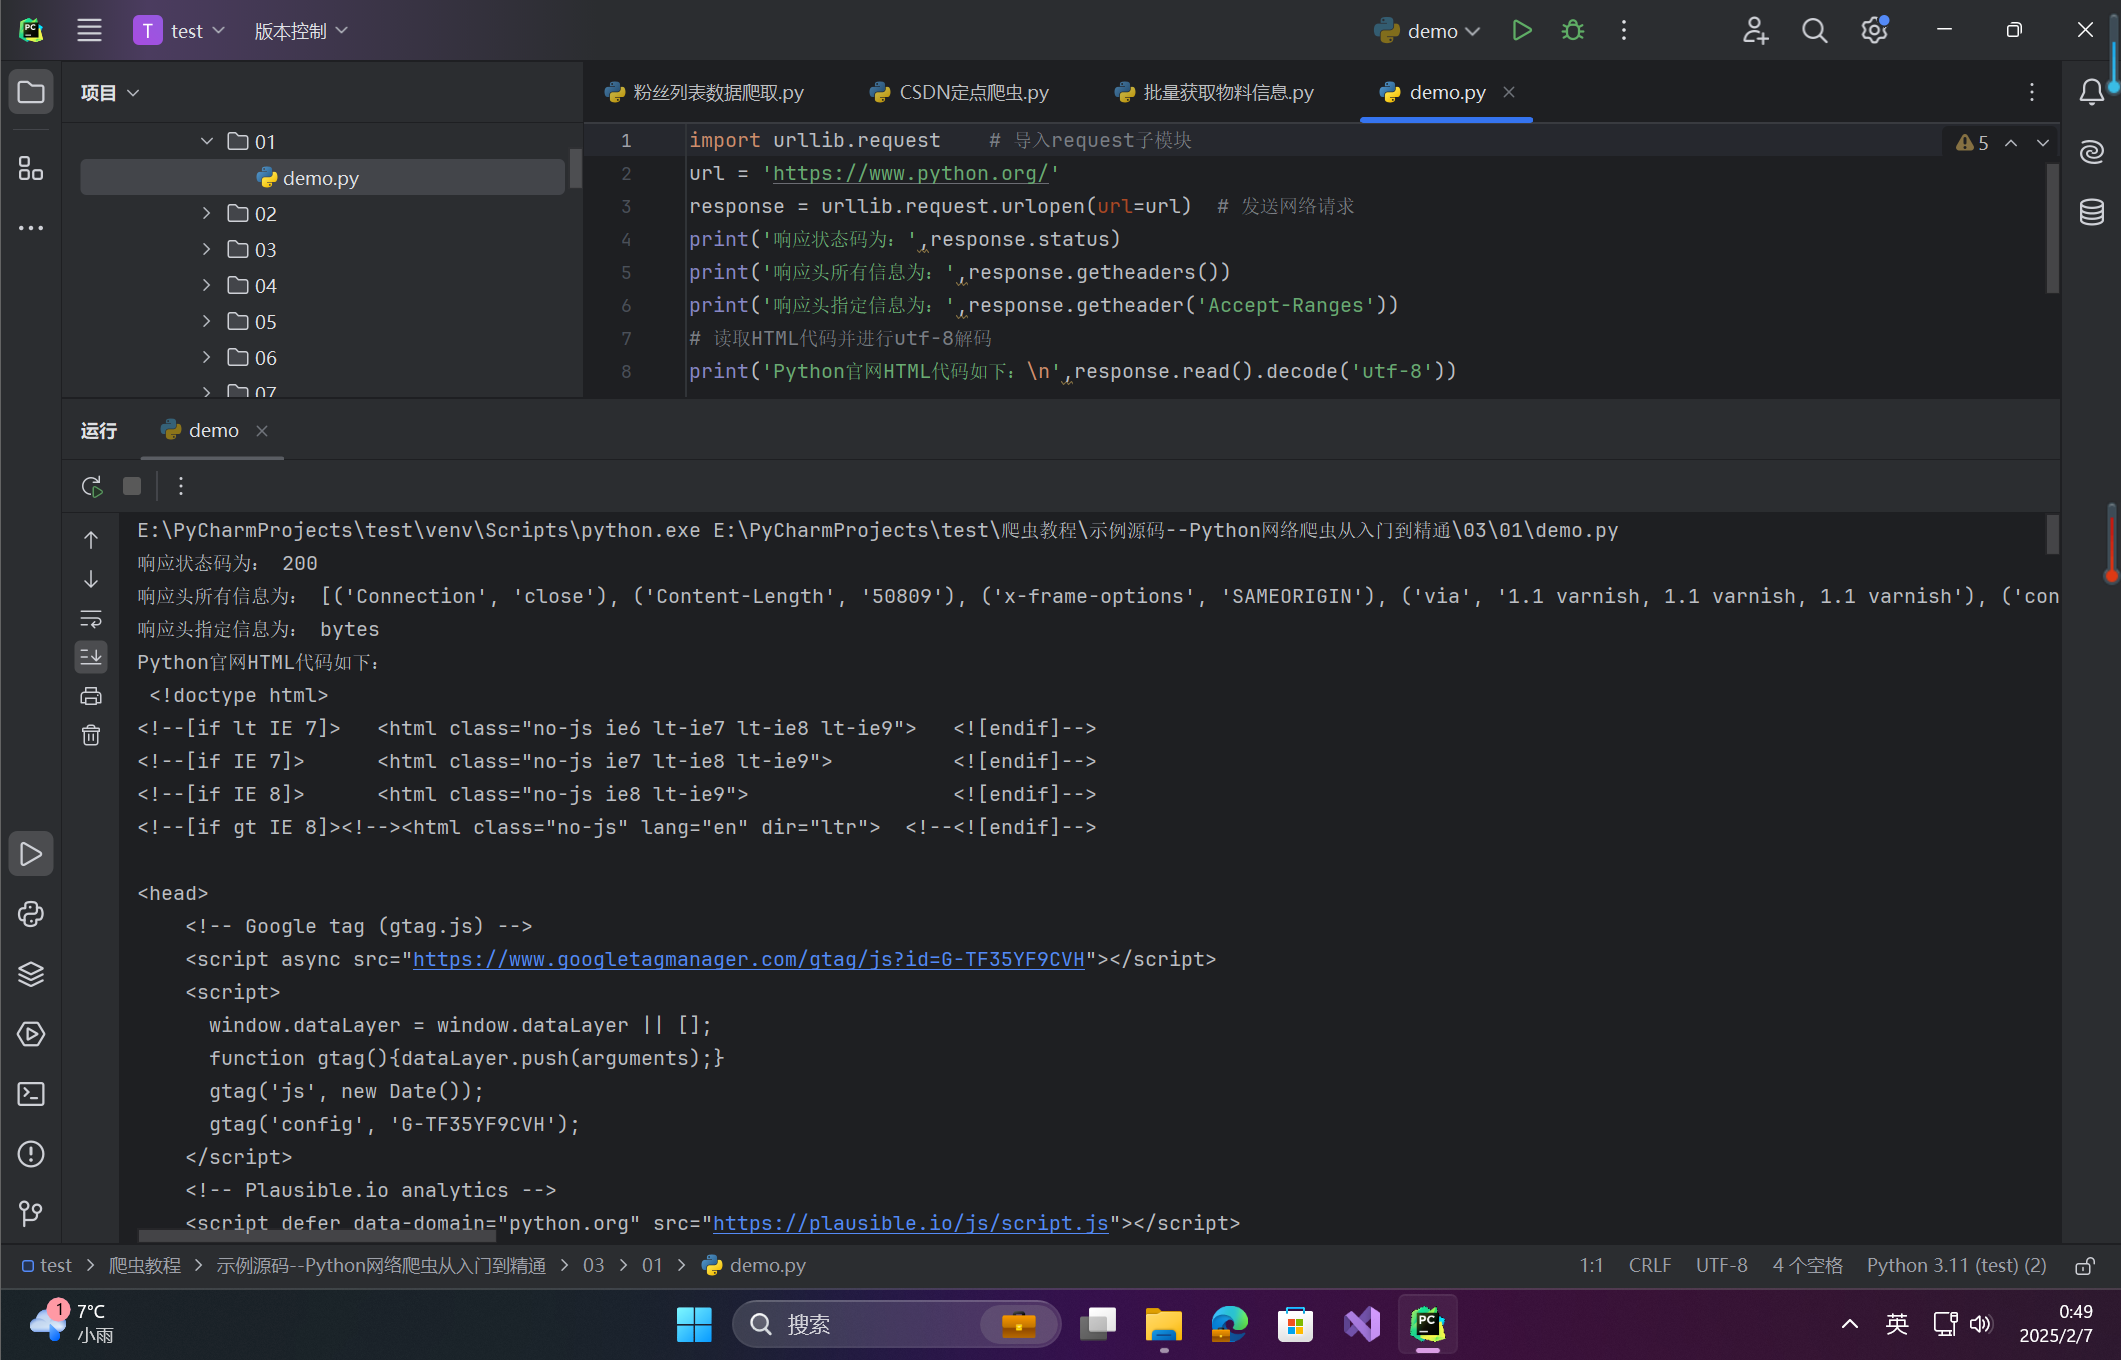The width and height of the screenshot is (2121, 1360).
Task: Click the Rerun demo icon
Action: [x=92, y=486]
